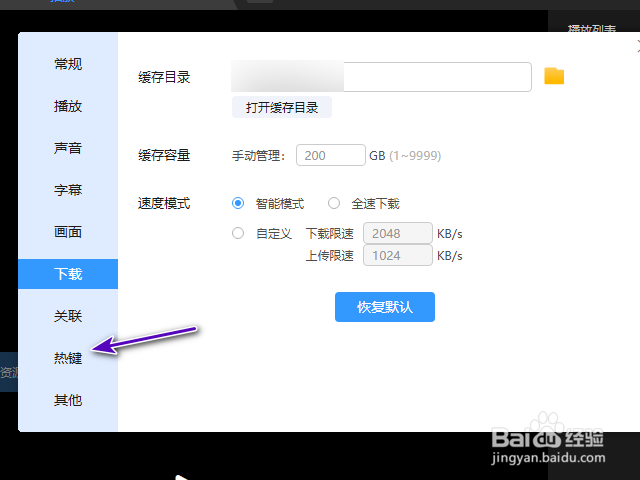Click the 恢复默认 button
The image size is (640, 480).
point(384,307)
